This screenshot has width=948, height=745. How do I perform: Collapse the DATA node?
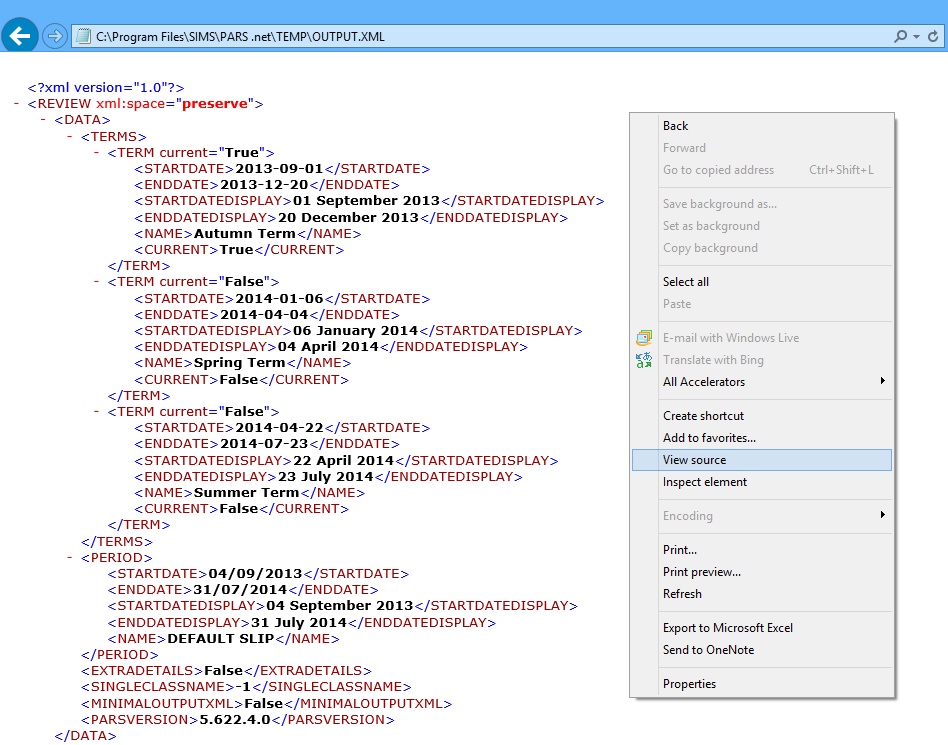click(43, 119)
